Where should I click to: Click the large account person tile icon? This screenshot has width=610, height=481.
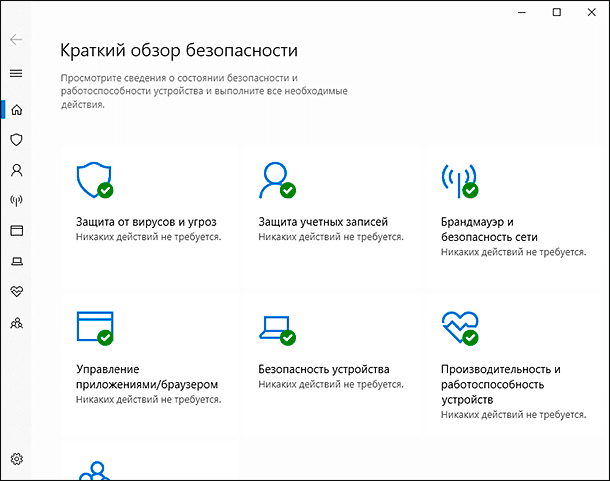click(x=277, y=180)
